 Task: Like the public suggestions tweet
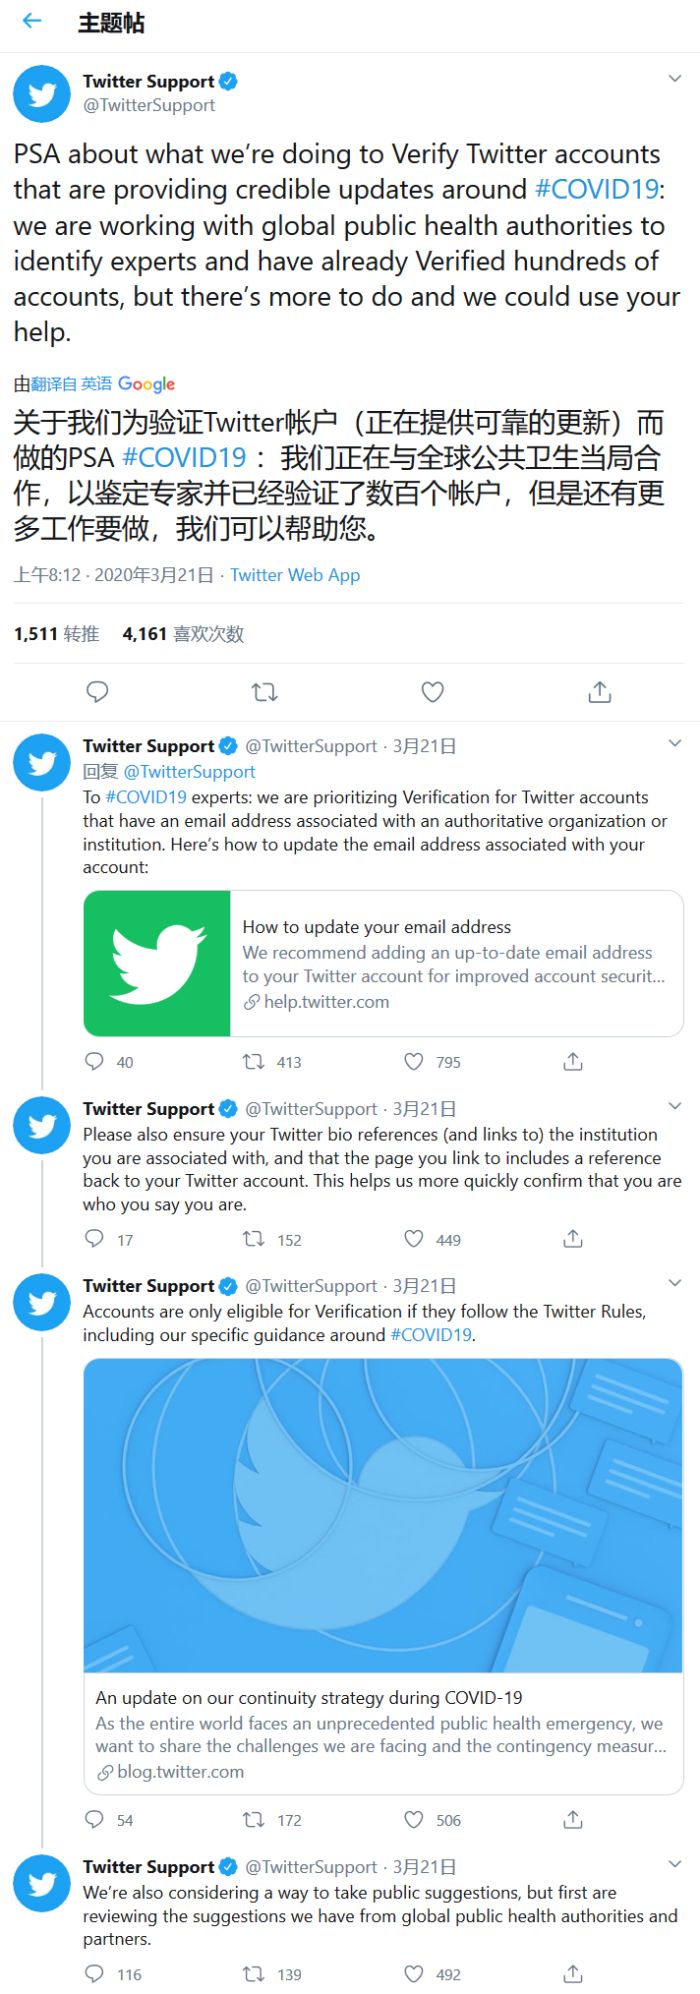414,1974
